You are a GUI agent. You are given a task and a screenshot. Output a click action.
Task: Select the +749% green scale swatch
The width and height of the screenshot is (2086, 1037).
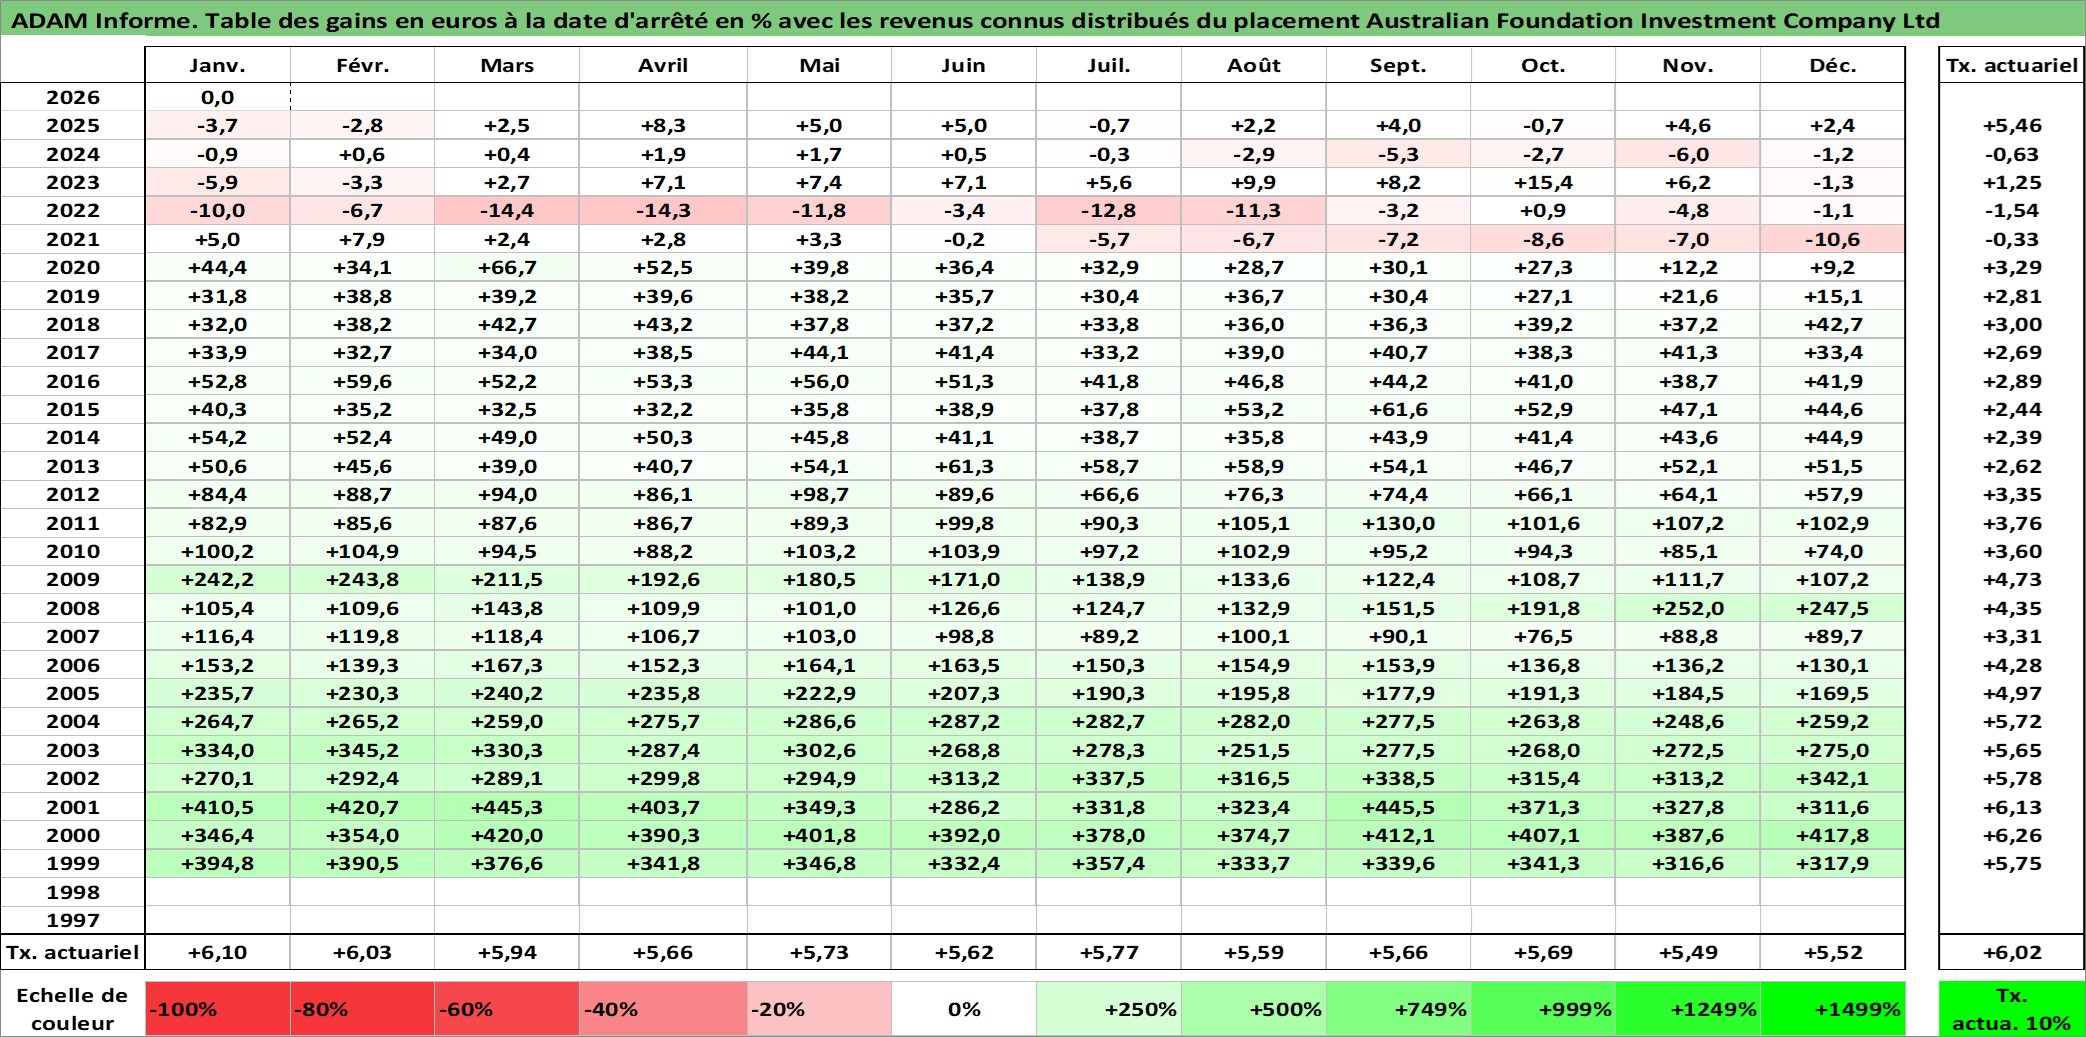tap(1399, 1009)
